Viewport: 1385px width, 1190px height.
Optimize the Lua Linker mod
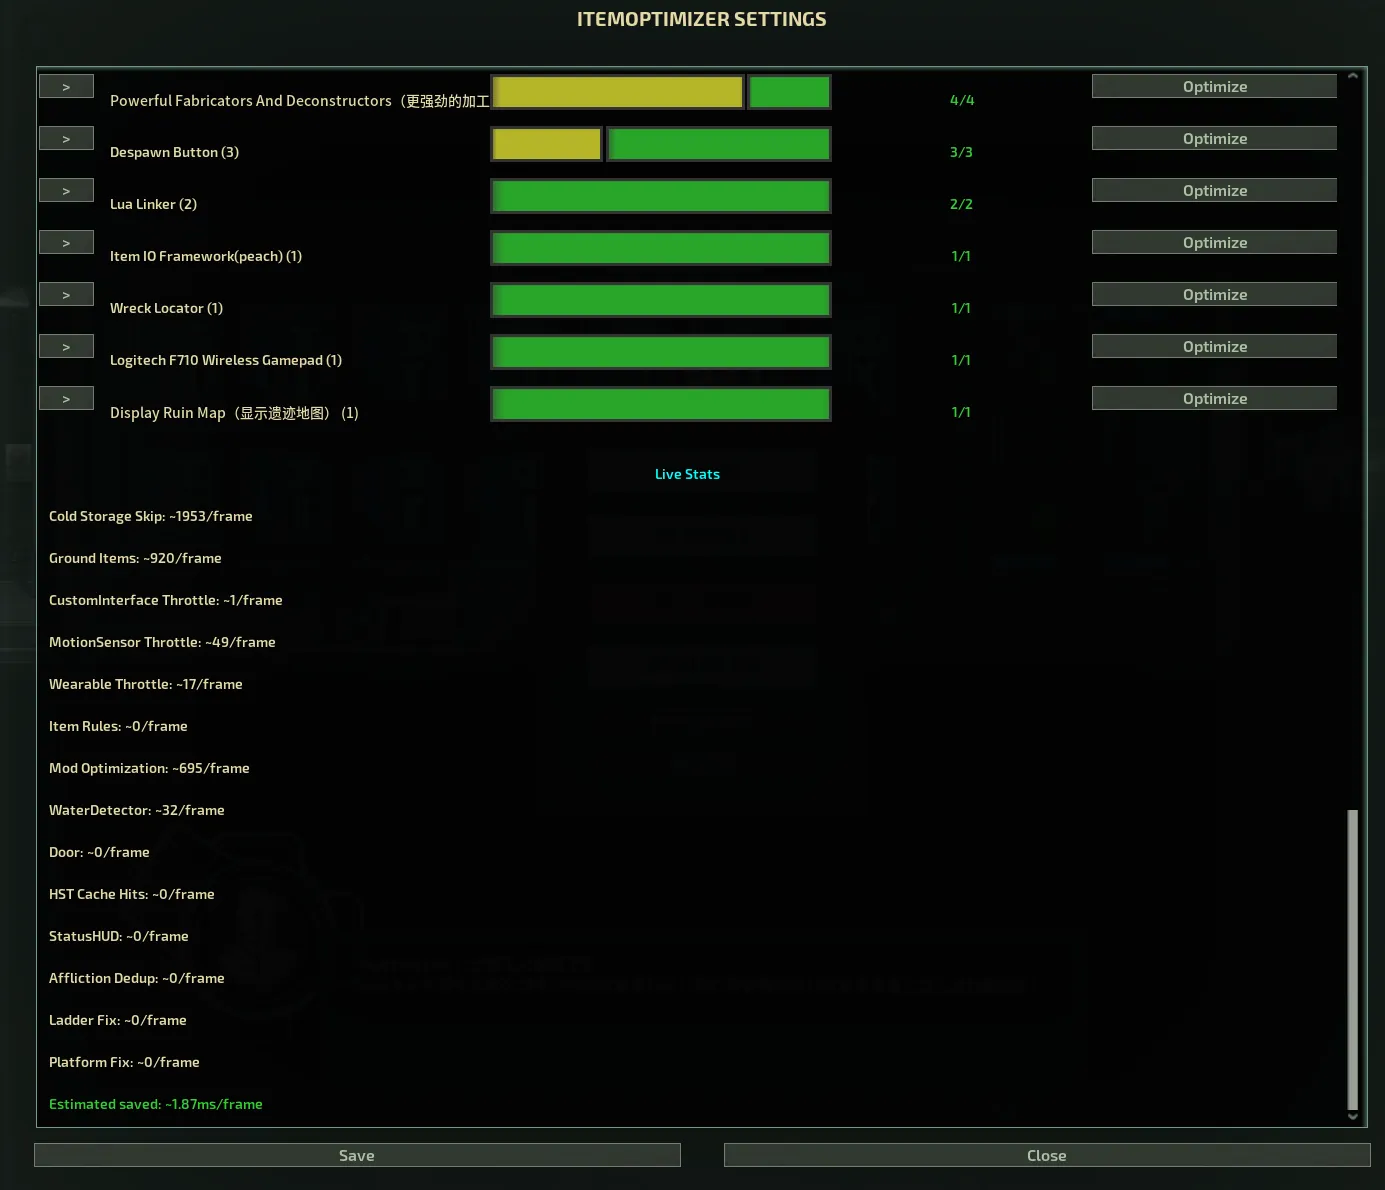(x=1213, y=191)
